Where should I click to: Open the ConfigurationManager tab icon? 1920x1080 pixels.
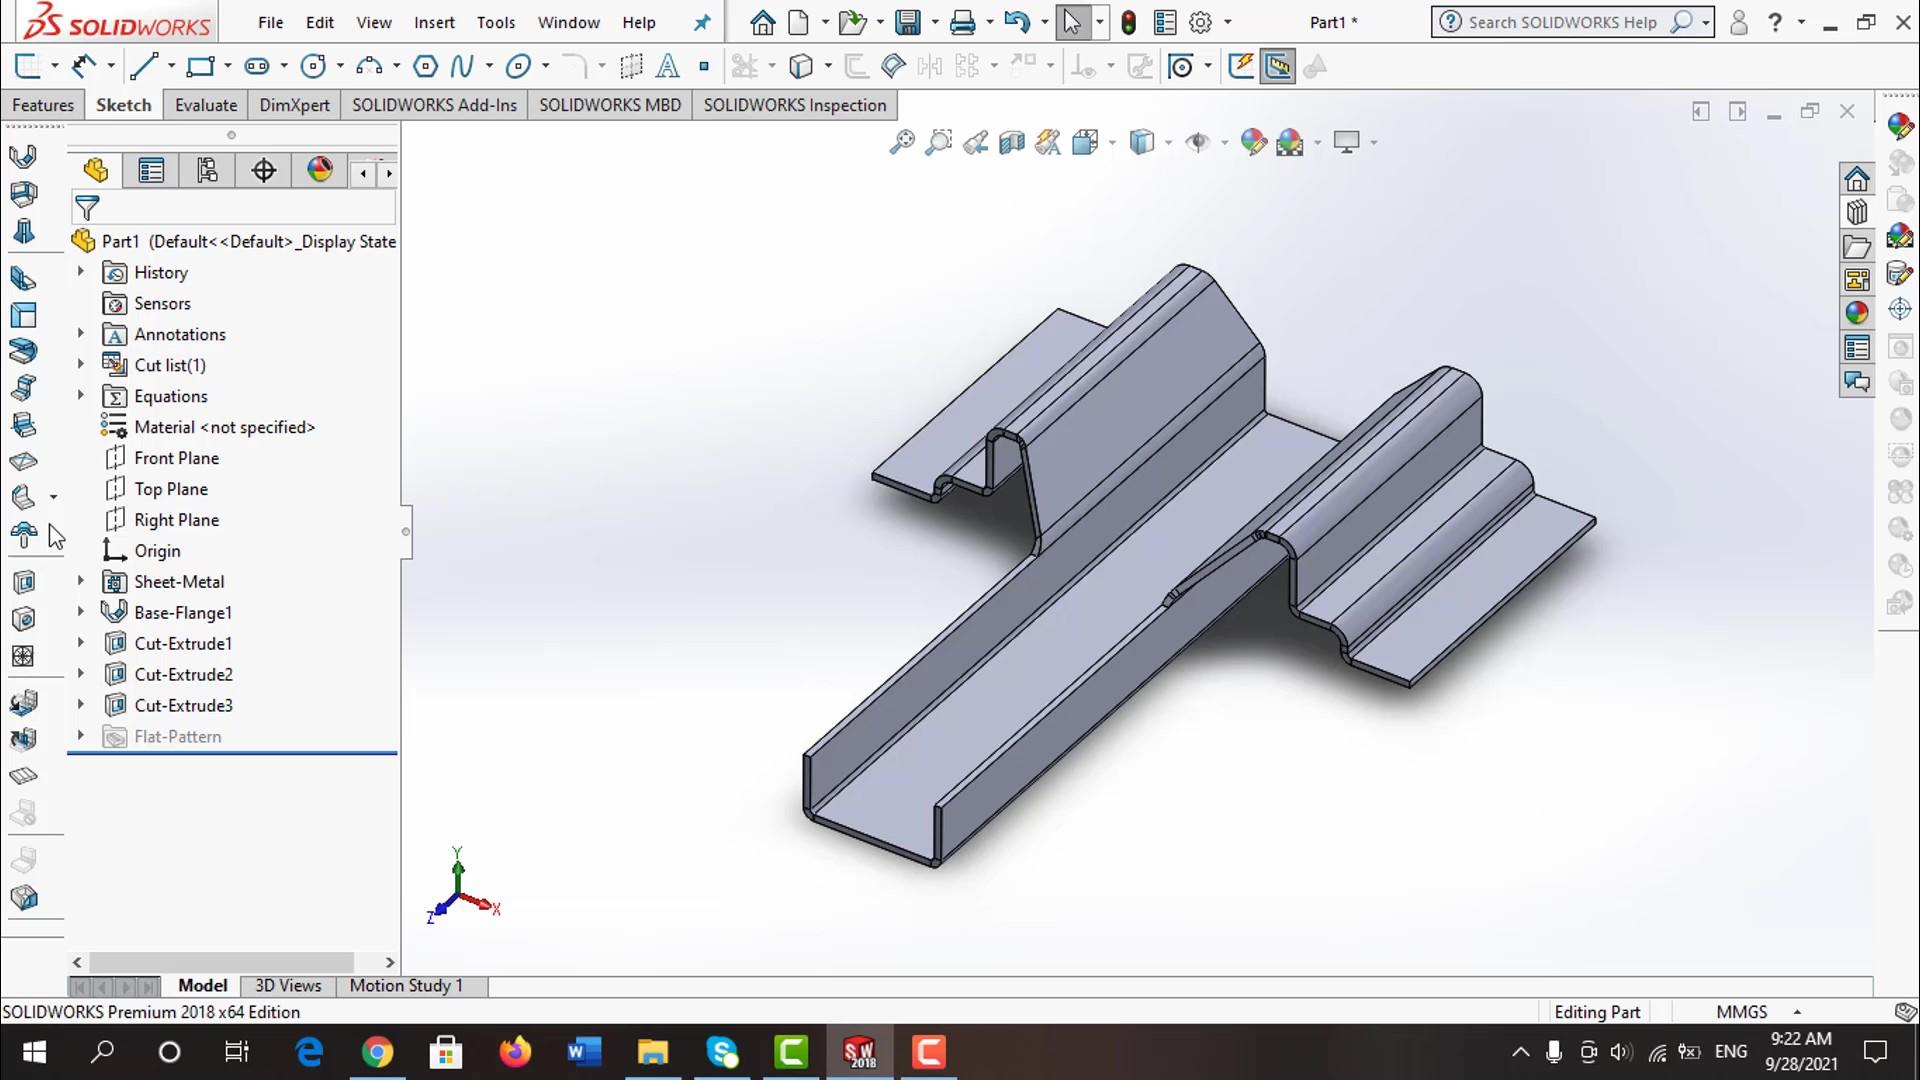tap(207, 171)
